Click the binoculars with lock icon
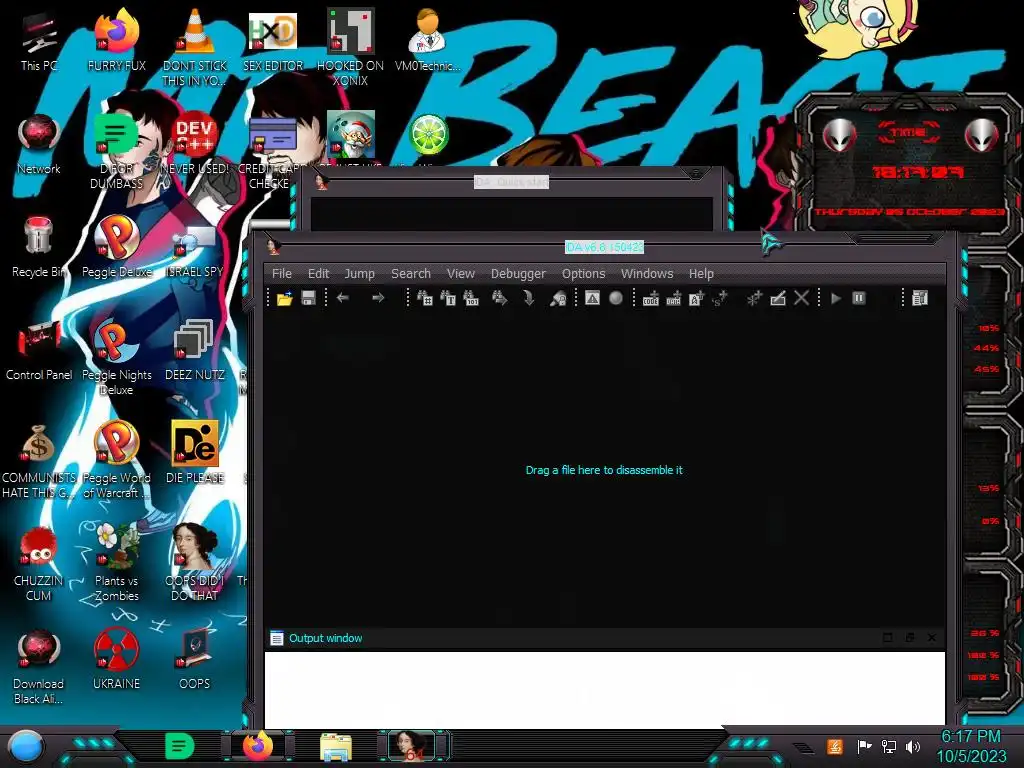The image size is (1024, 768). coord(558,298)
